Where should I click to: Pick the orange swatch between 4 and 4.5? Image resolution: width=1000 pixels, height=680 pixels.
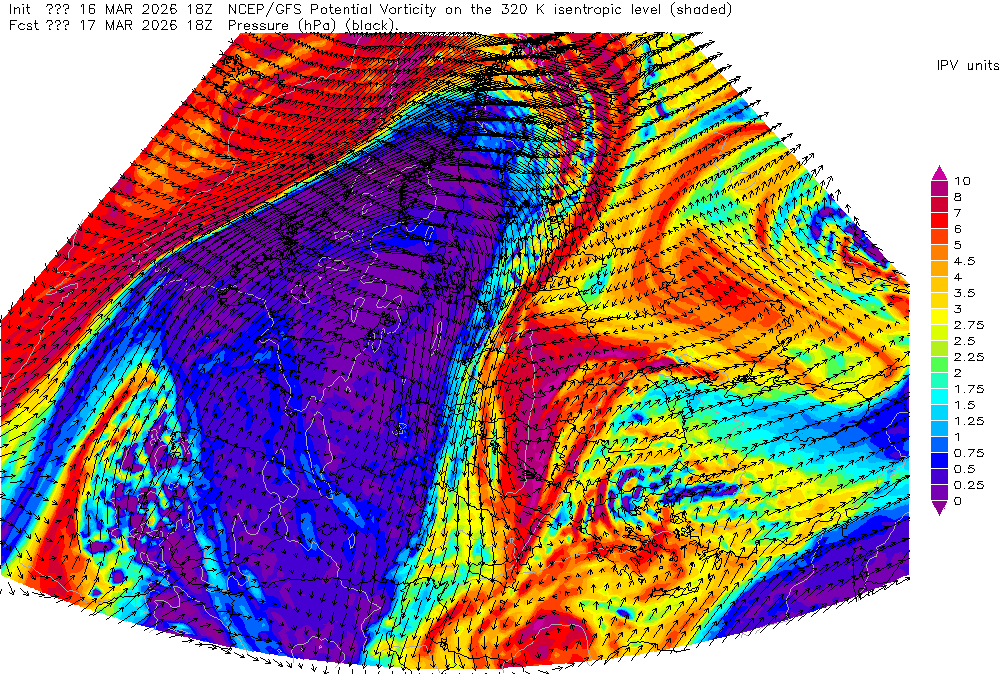[x=940, y=269]
